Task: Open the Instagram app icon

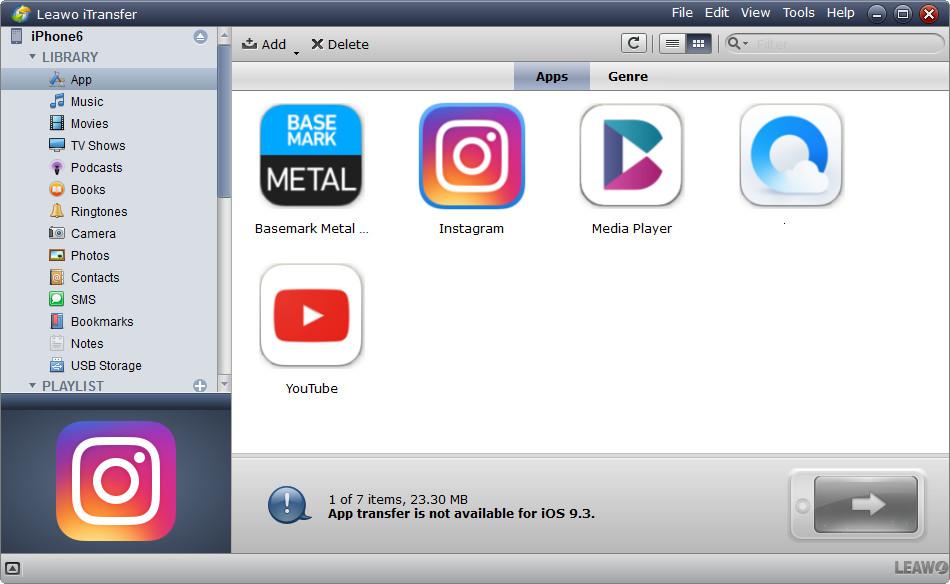Action: point(471,156)
